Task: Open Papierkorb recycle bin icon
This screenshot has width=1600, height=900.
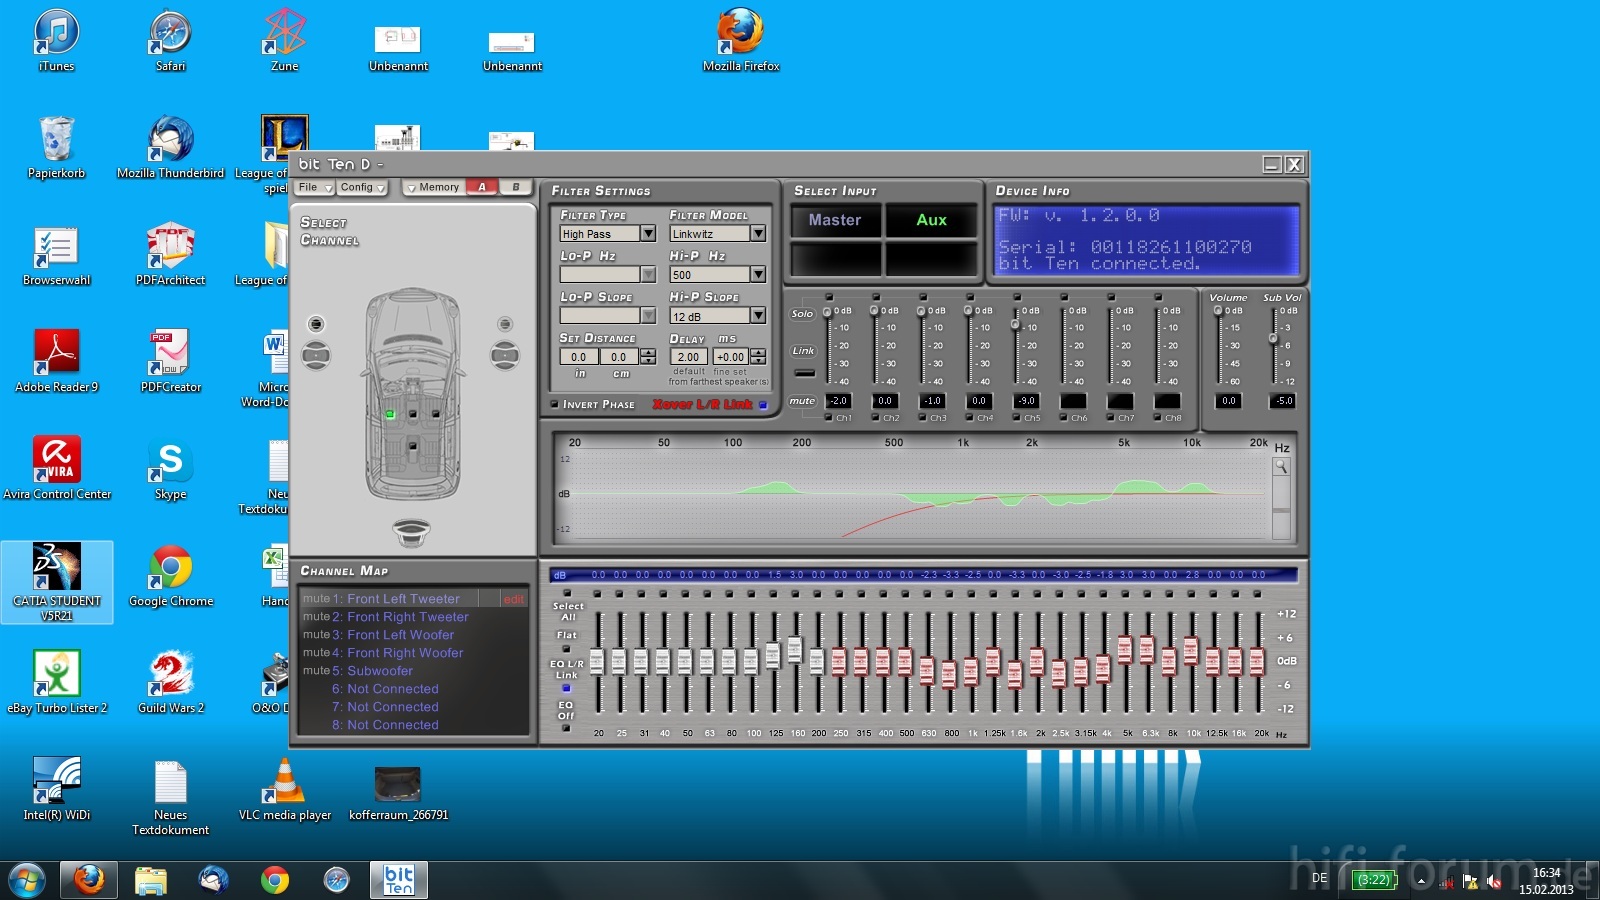Action: coord(57,147)
